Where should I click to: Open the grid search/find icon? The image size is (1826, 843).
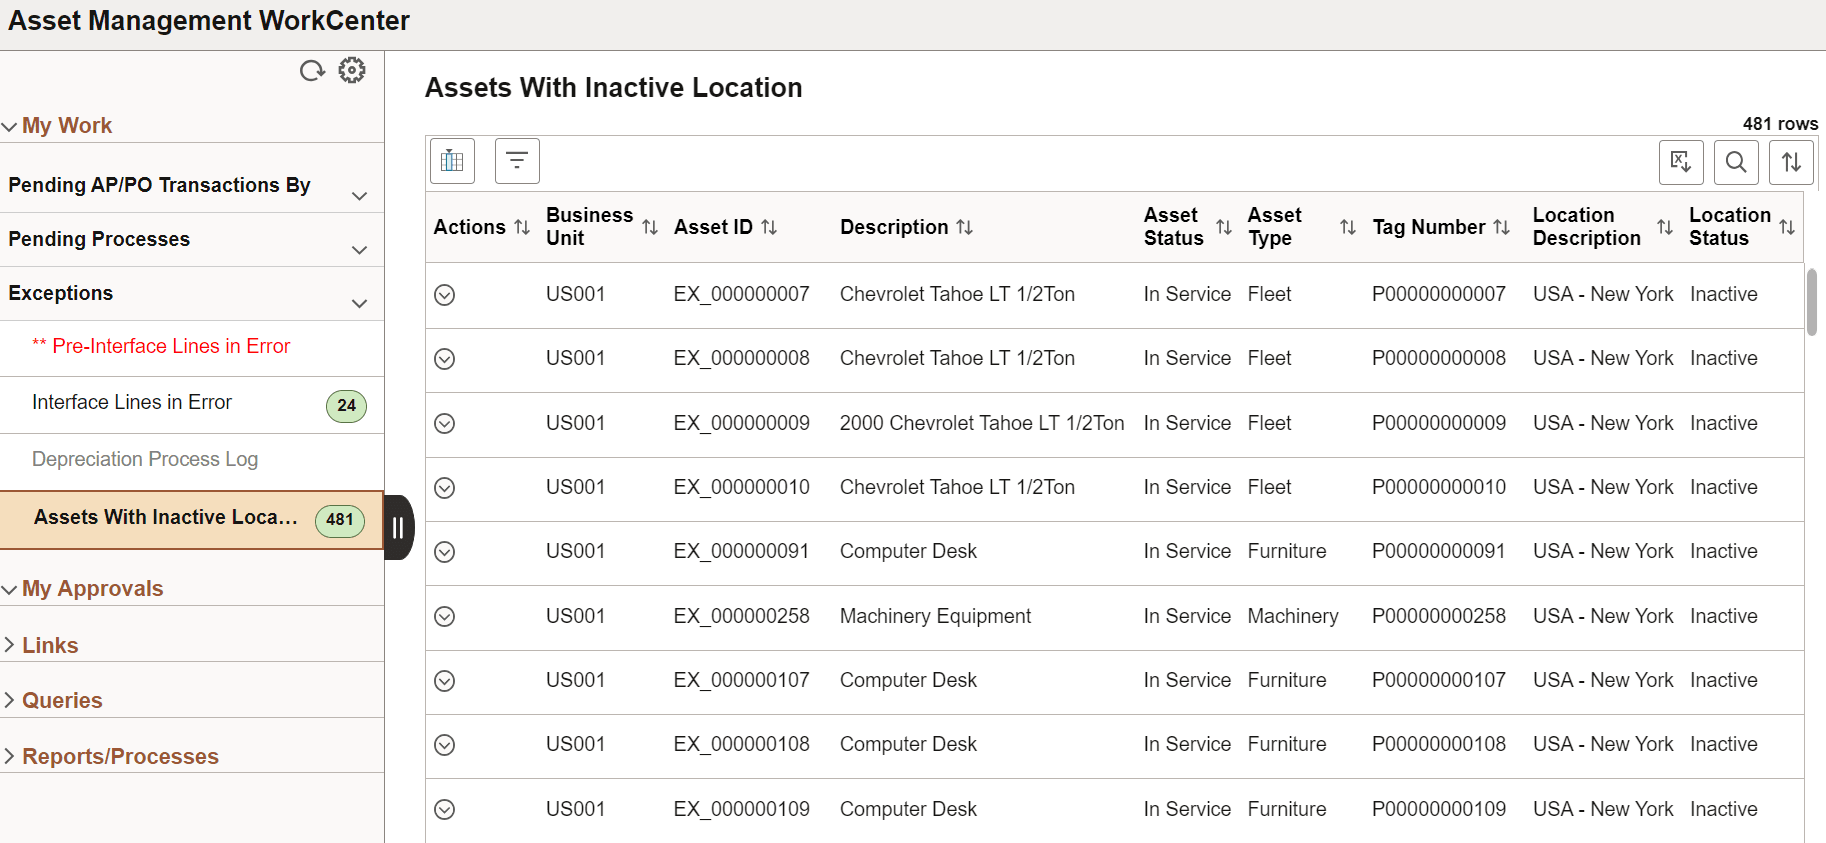click(x=1736, y=162)
